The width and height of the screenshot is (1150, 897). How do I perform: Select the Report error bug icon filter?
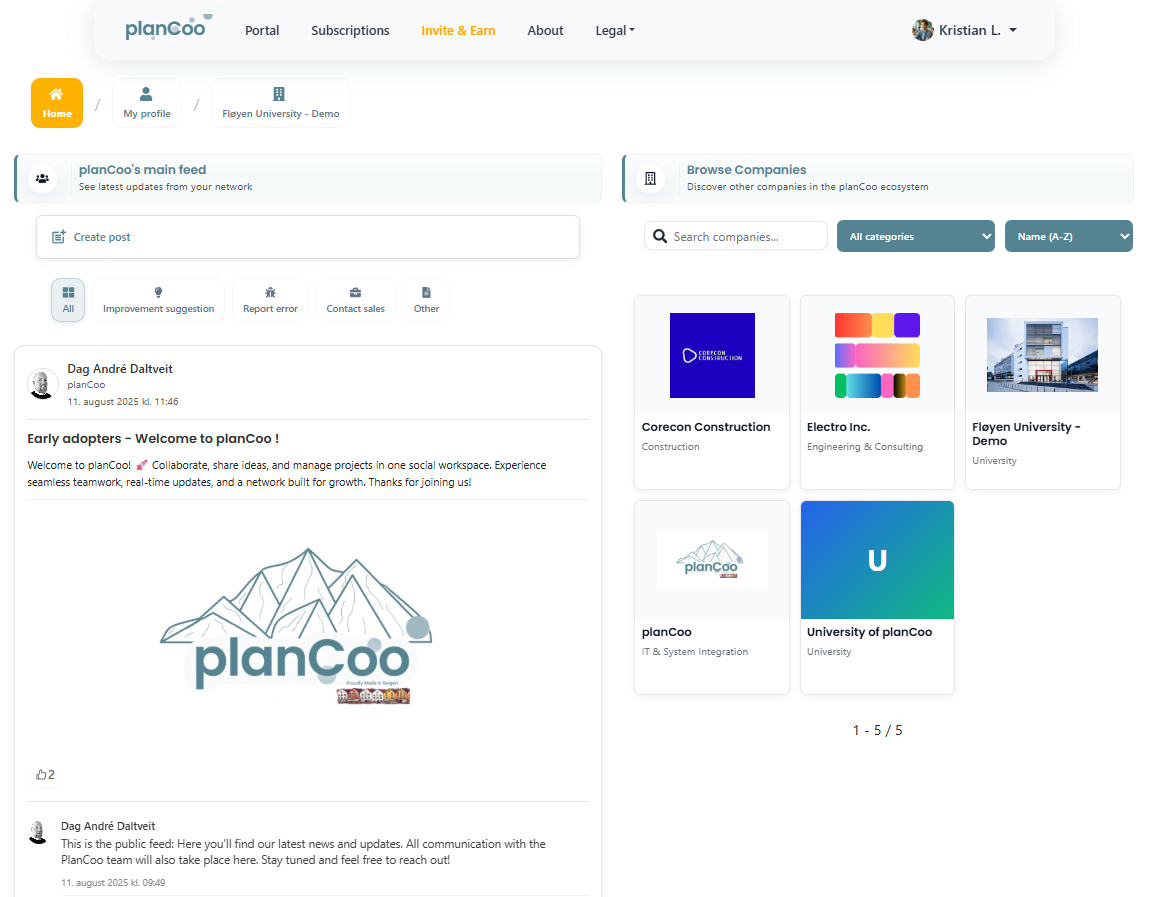tap(270, 293)
